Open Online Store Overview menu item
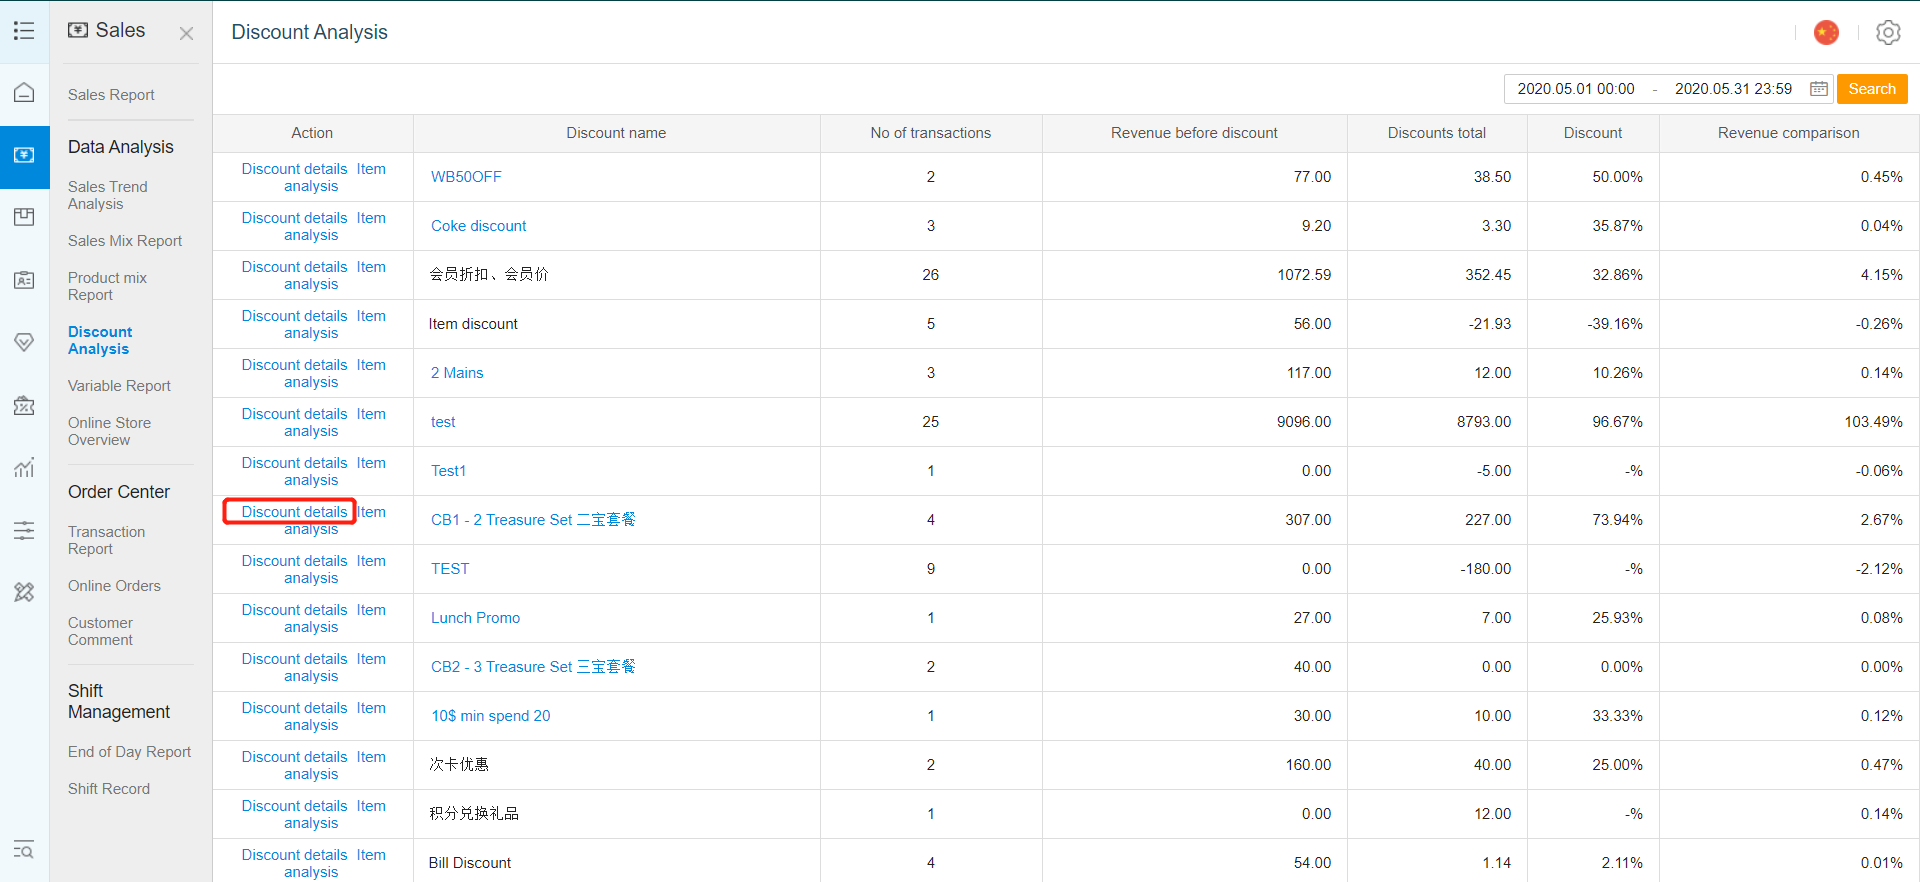The width and height of the screenshot is (1920, 882). 109,431
